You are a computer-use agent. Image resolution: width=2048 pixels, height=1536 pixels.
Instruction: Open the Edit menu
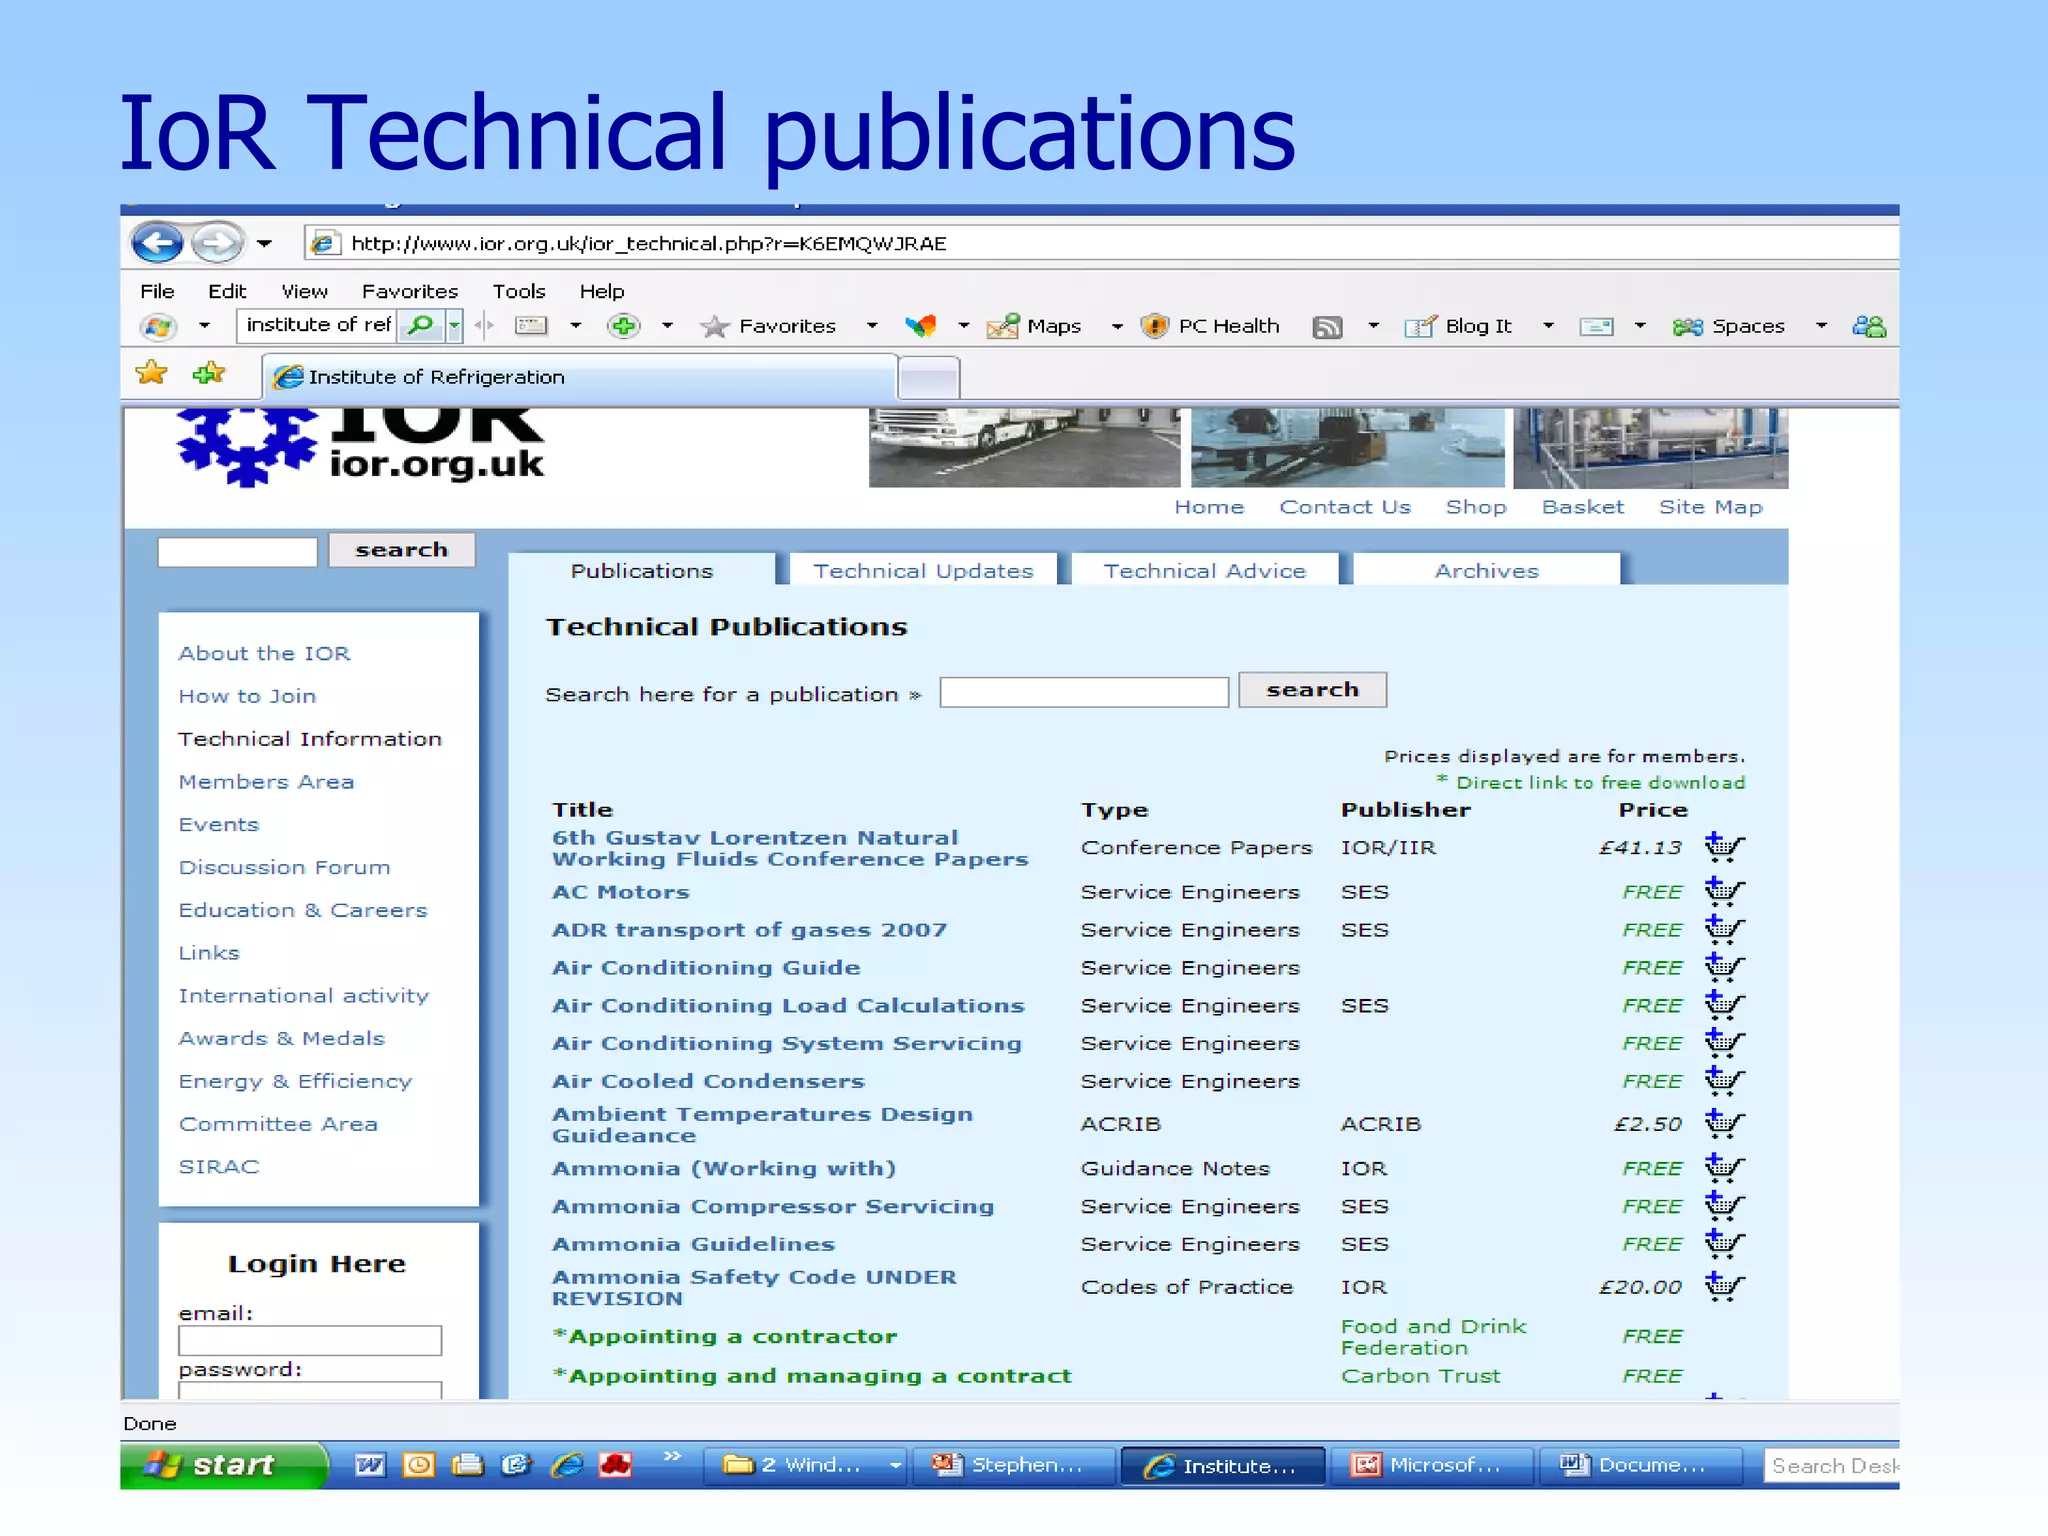pos(227,291)
